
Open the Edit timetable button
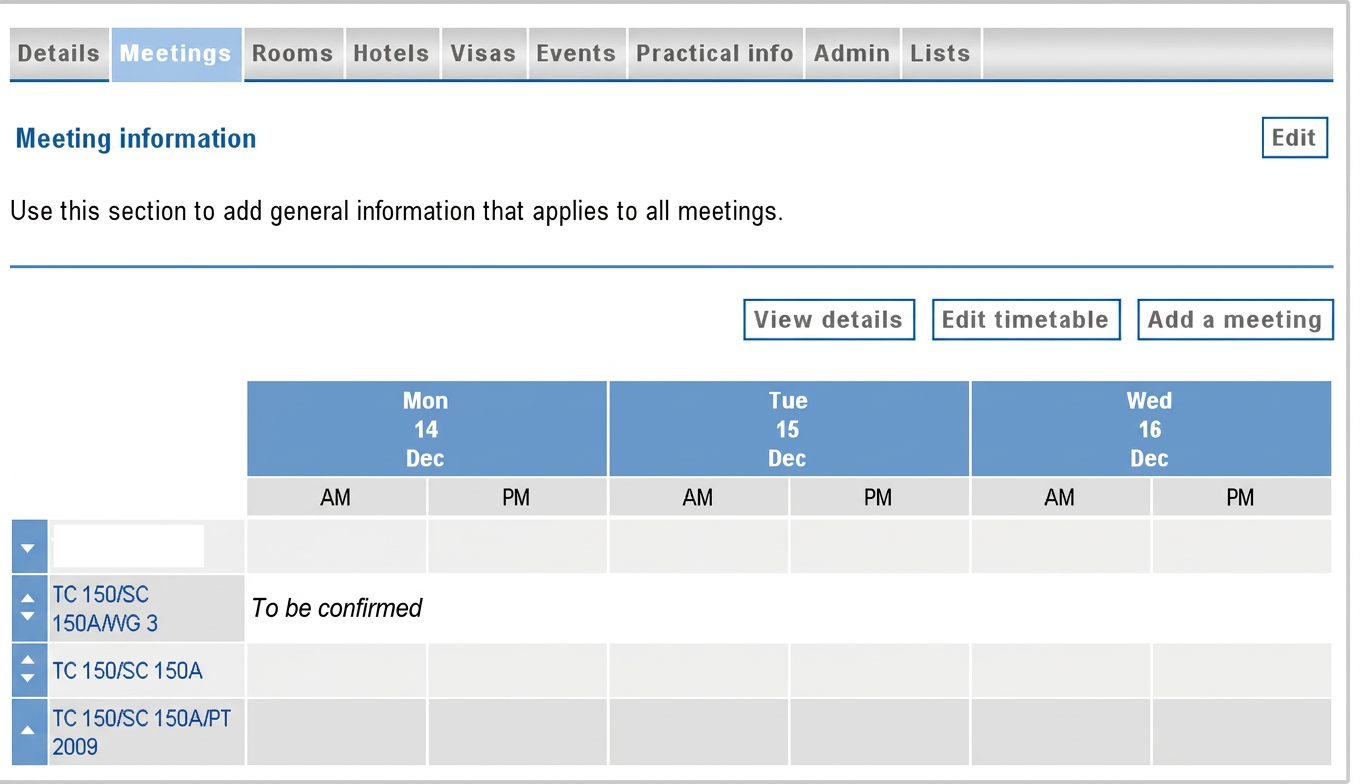[x=1026, y=320]
